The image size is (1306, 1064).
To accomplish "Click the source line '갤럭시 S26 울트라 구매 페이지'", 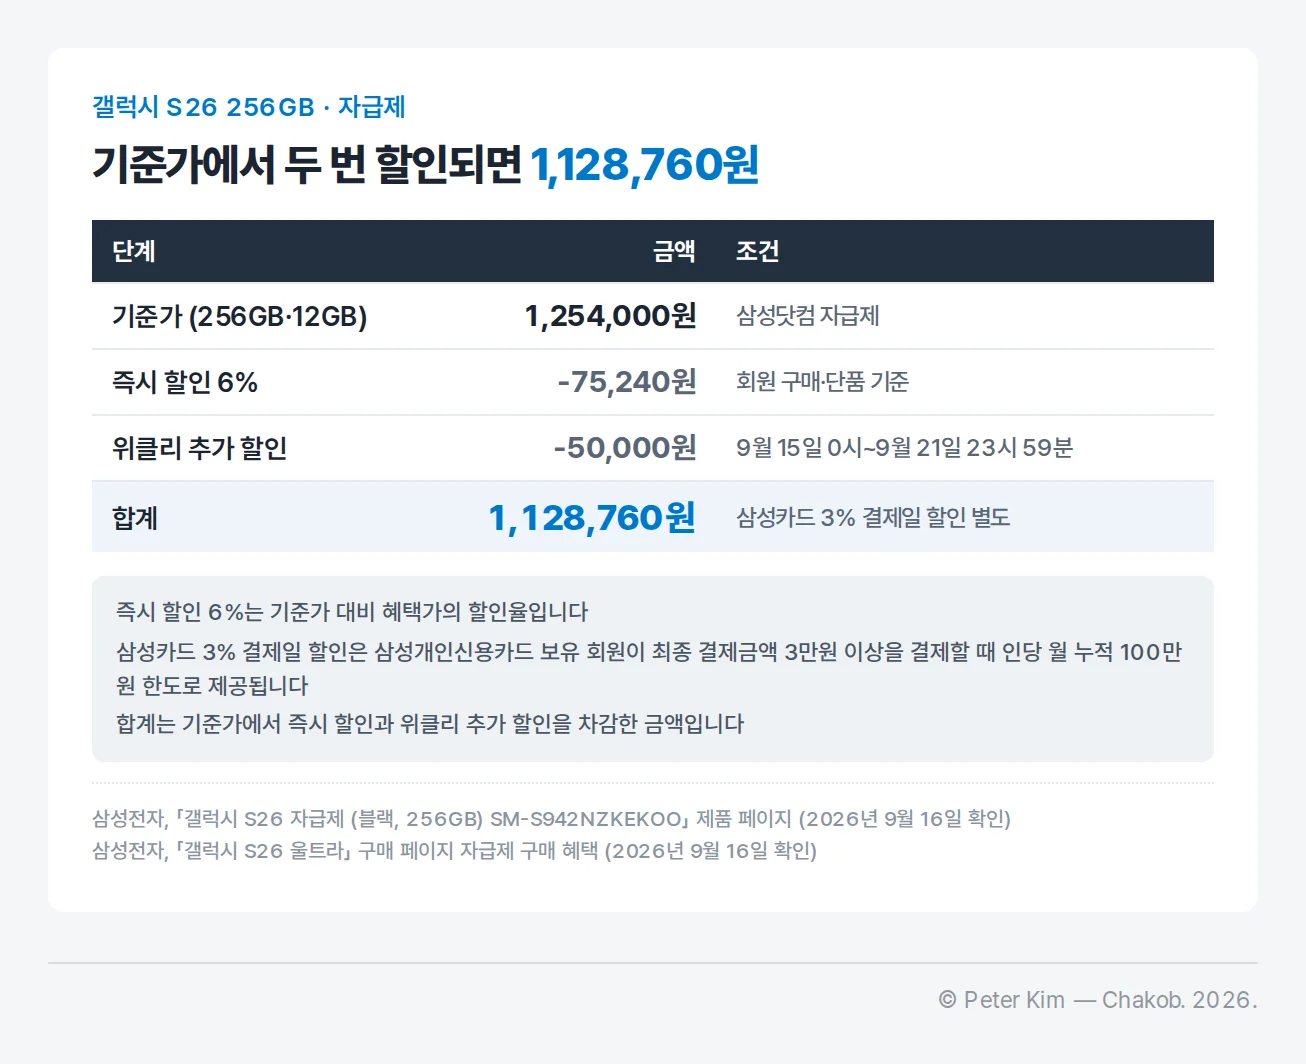I will (455, 851).
